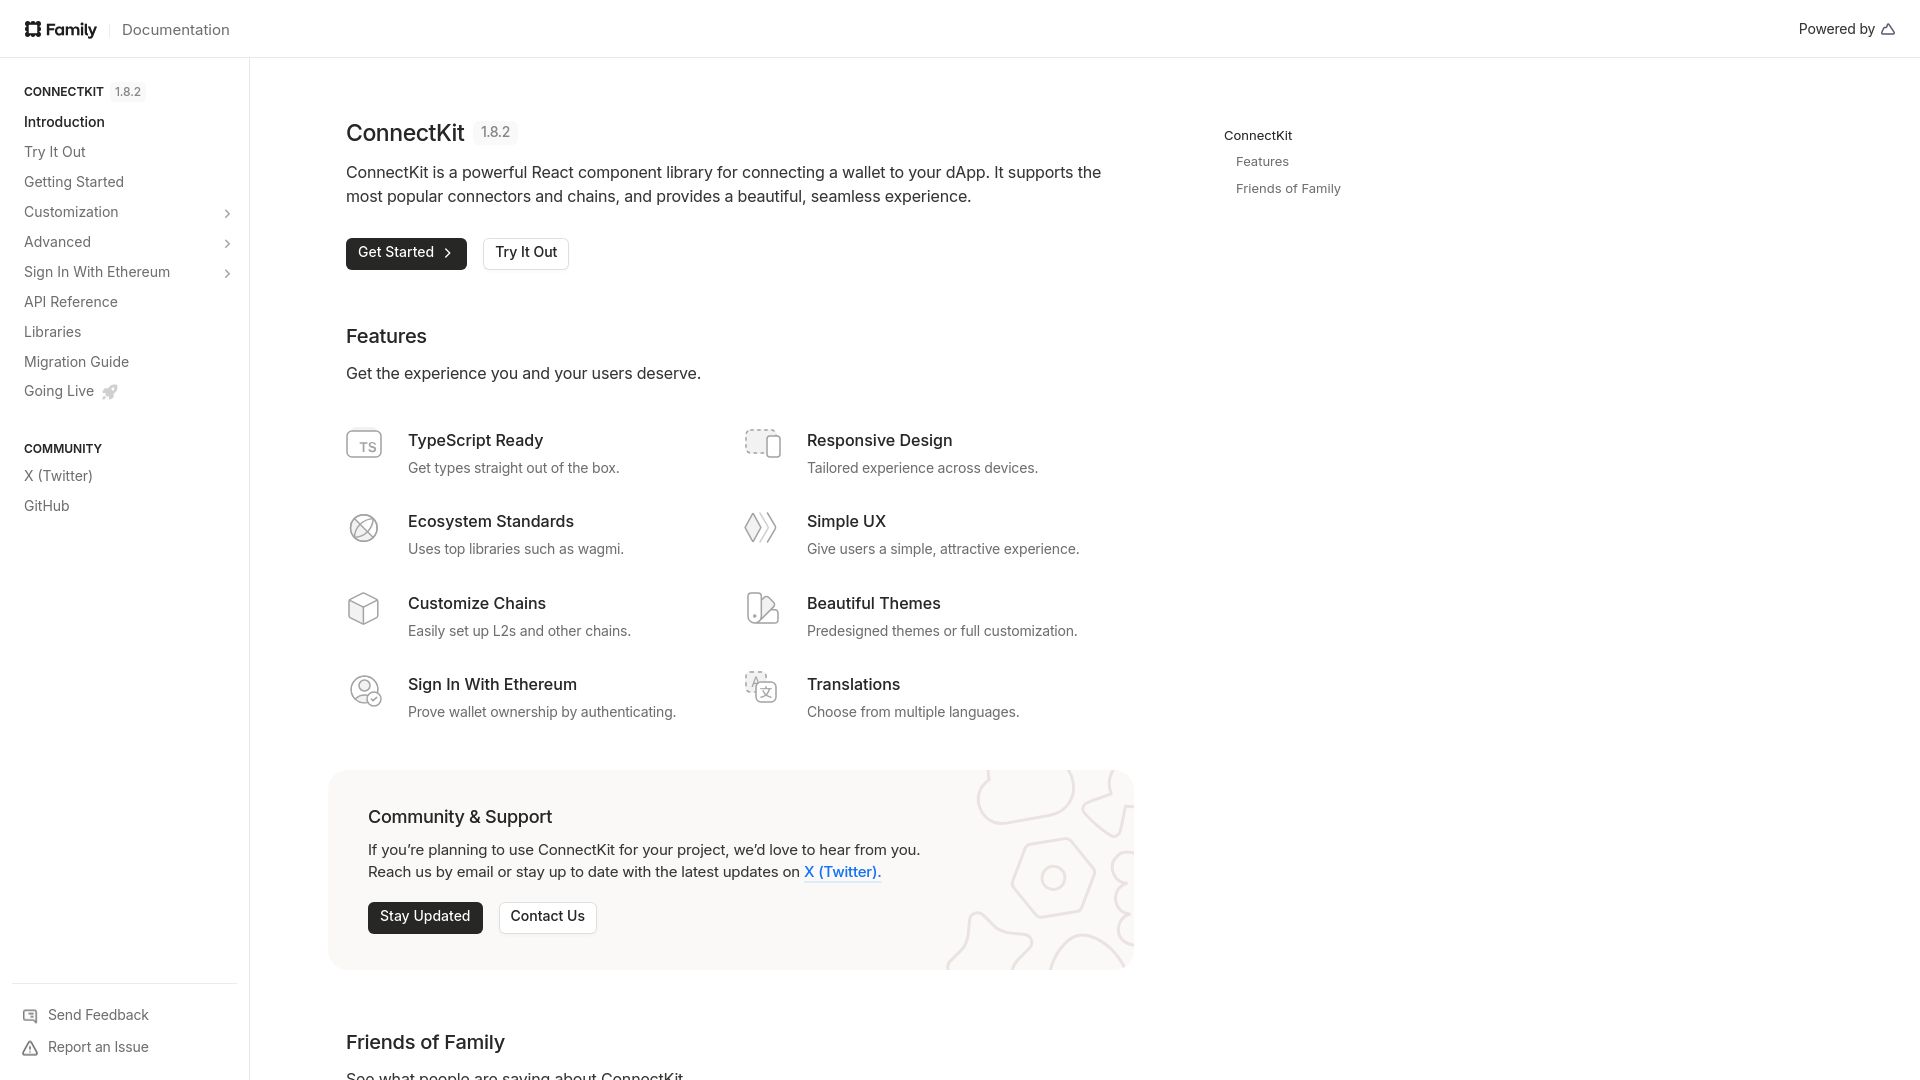Select the Simple UX icon
Viewport: 1920px width, 1080px height.
click(762, 526)
